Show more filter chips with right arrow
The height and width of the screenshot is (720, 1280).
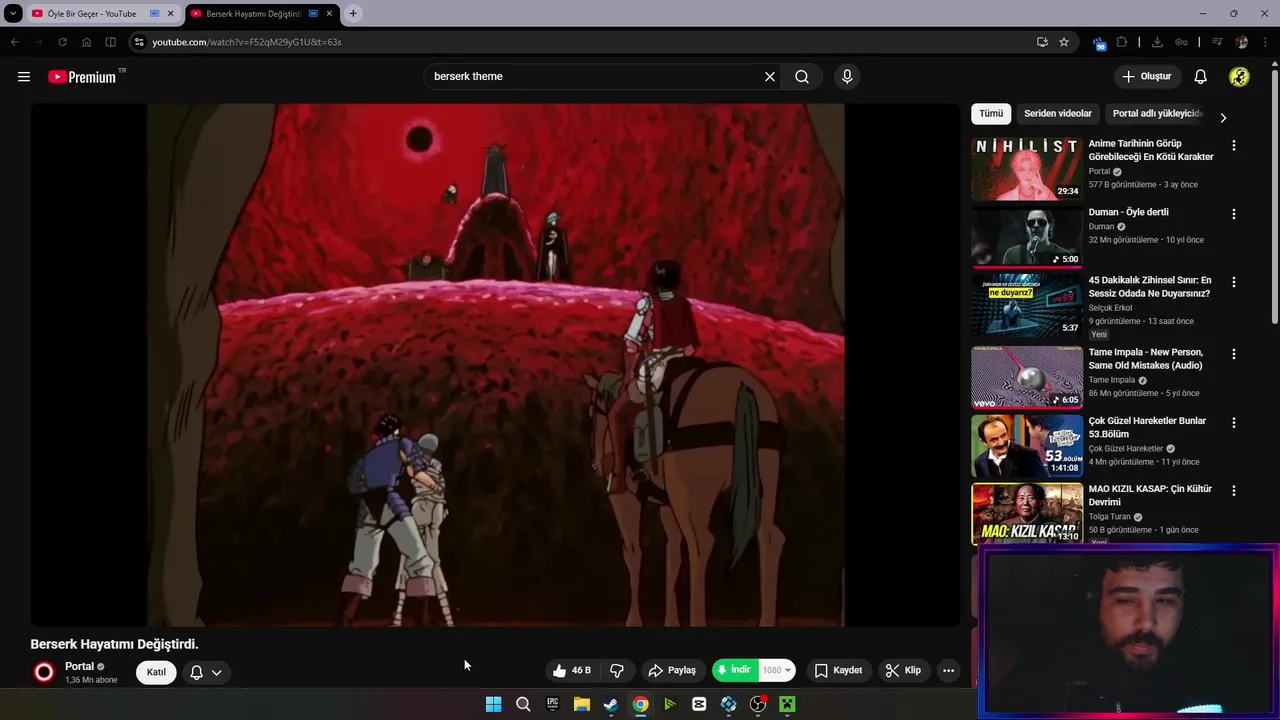(x=1222, y=117)
